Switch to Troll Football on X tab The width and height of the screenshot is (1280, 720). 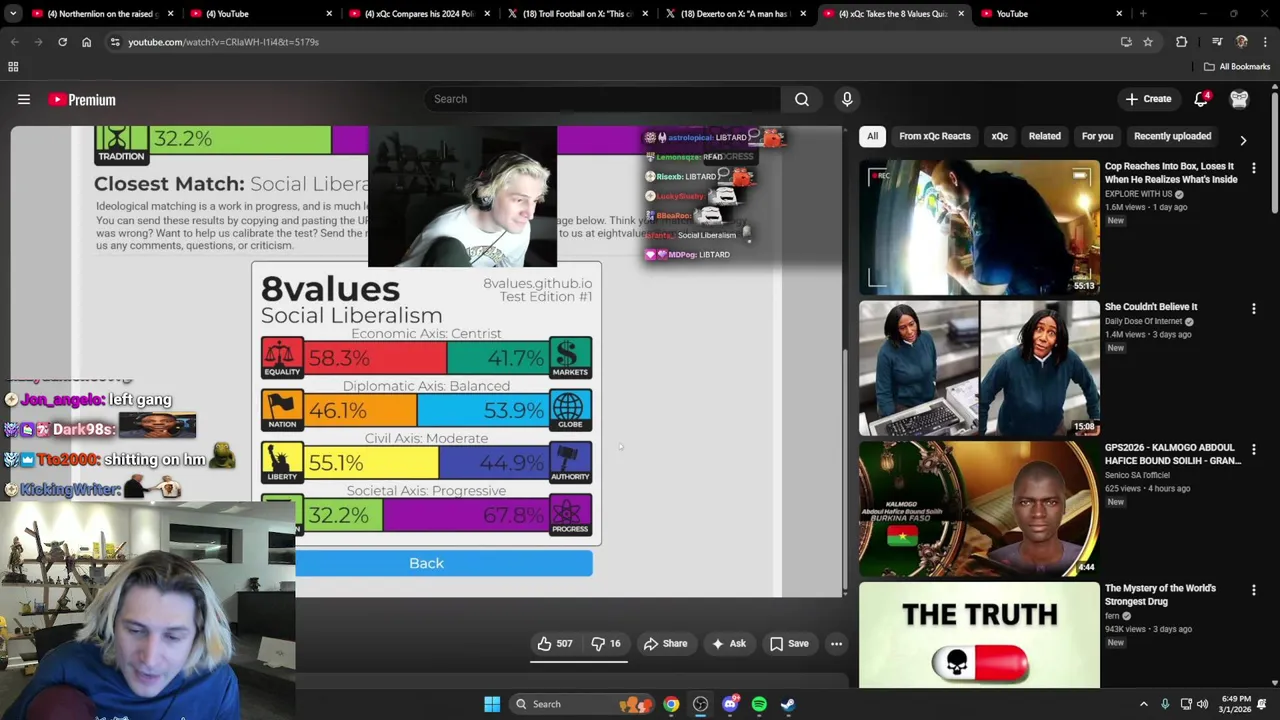(x=577, y=14)
